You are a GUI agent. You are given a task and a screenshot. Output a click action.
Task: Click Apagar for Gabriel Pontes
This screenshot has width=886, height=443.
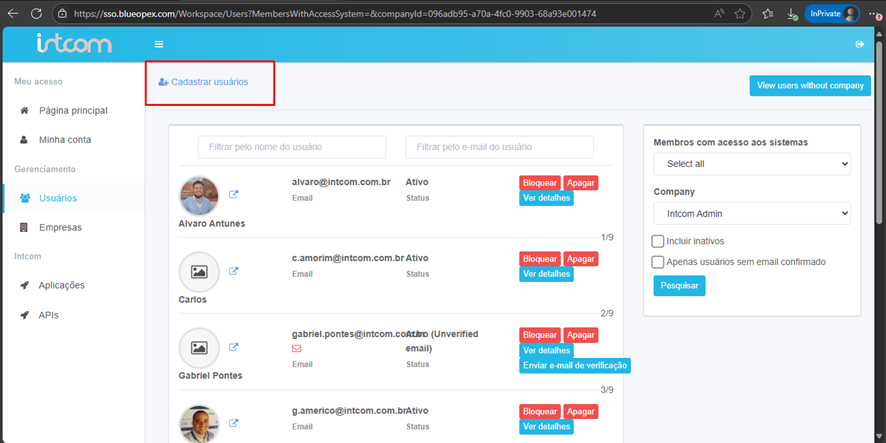click(x=581, y=335)
